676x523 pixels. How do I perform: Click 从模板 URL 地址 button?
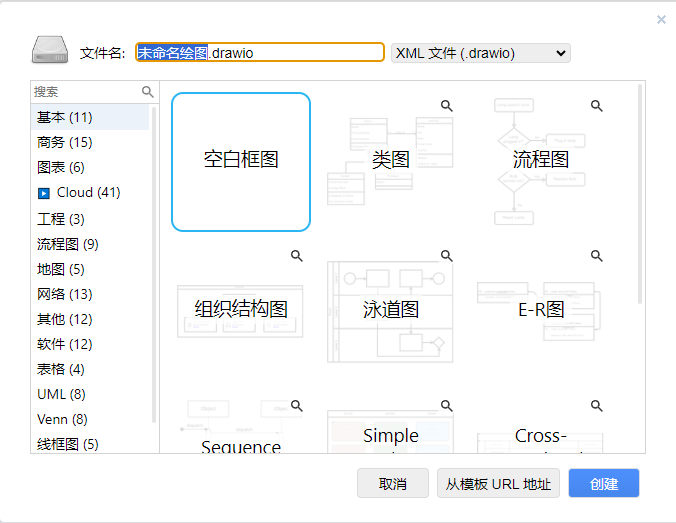498,484
